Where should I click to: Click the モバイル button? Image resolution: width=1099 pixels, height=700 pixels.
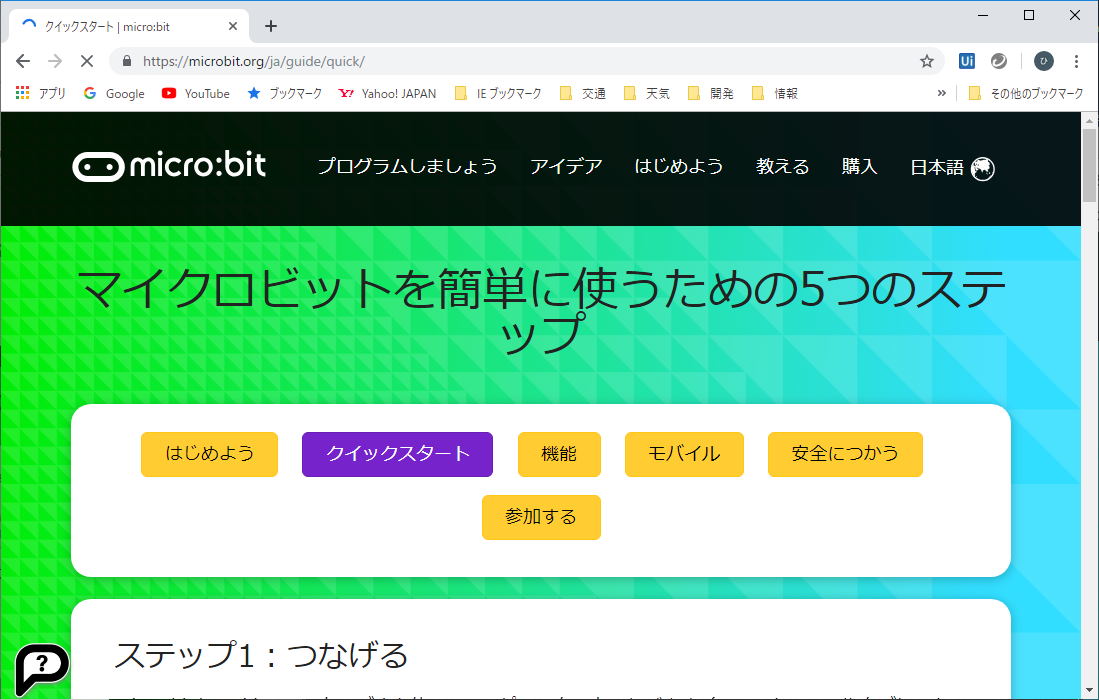point(684,454)
